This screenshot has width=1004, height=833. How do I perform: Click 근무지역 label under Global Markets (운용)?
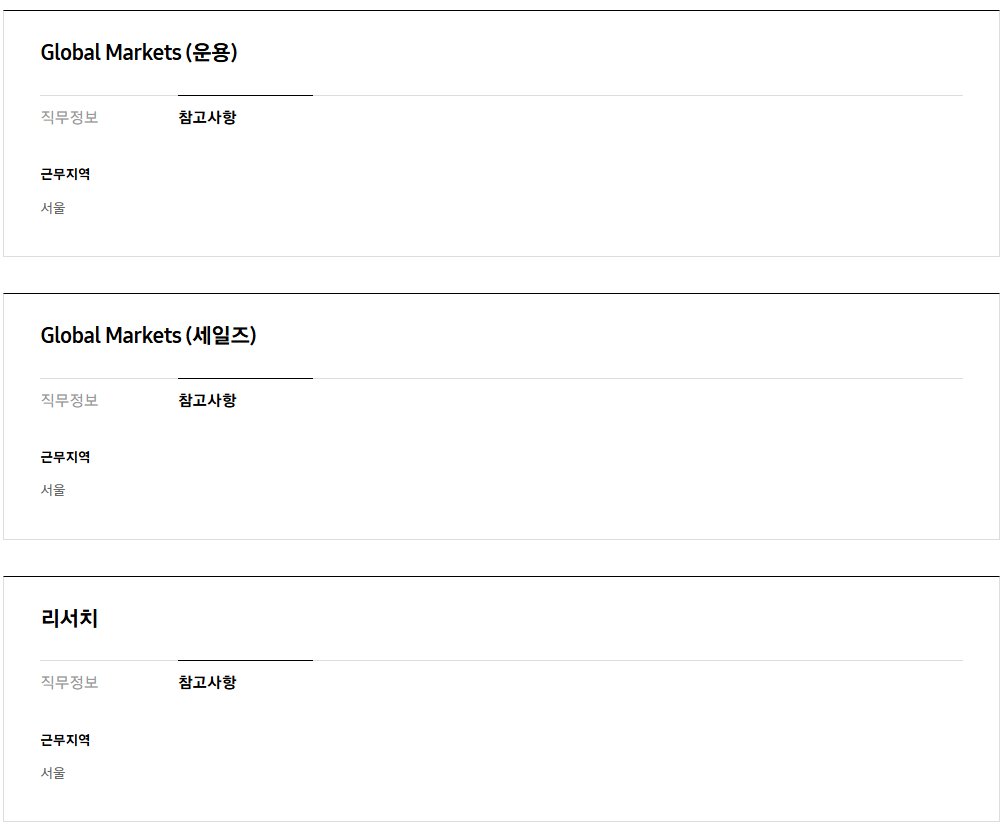pyautogui.click(x=65, y=174)
